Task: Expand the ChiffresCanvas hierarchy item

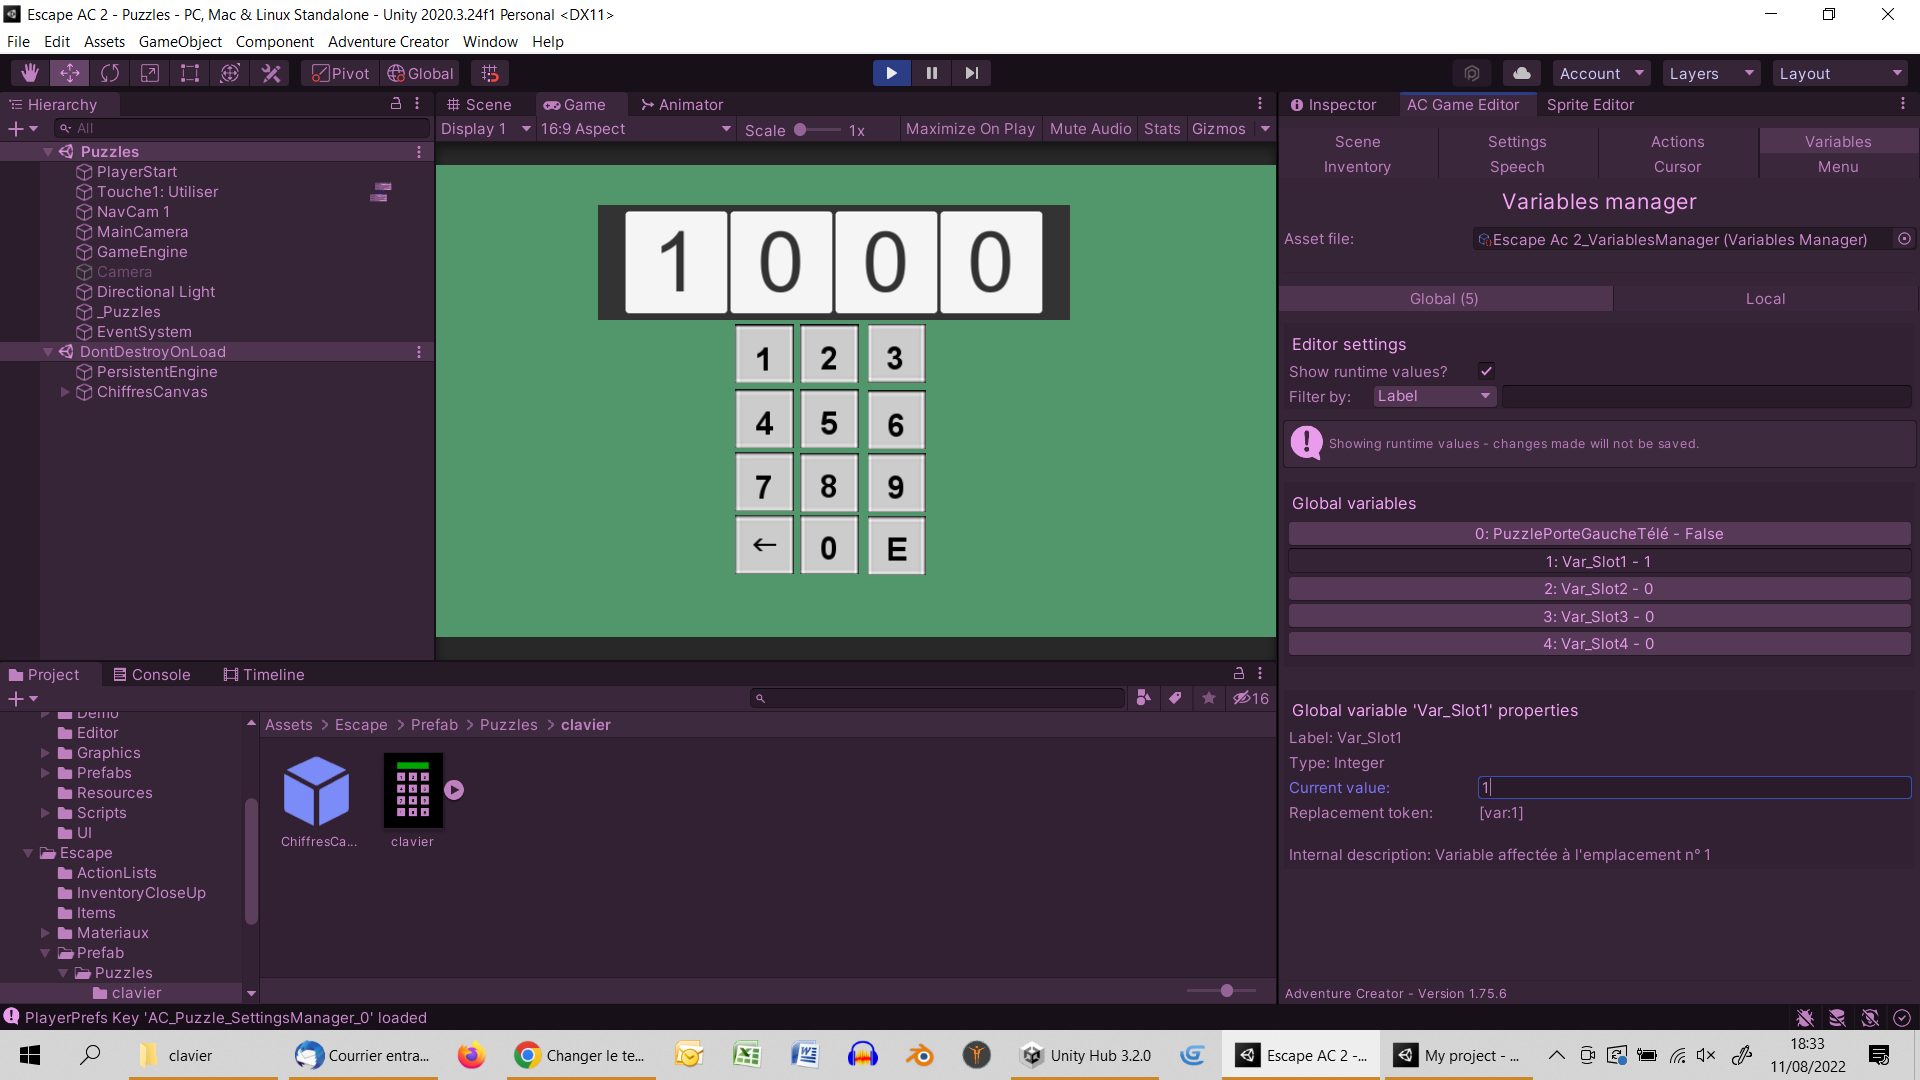Action: 65,392
